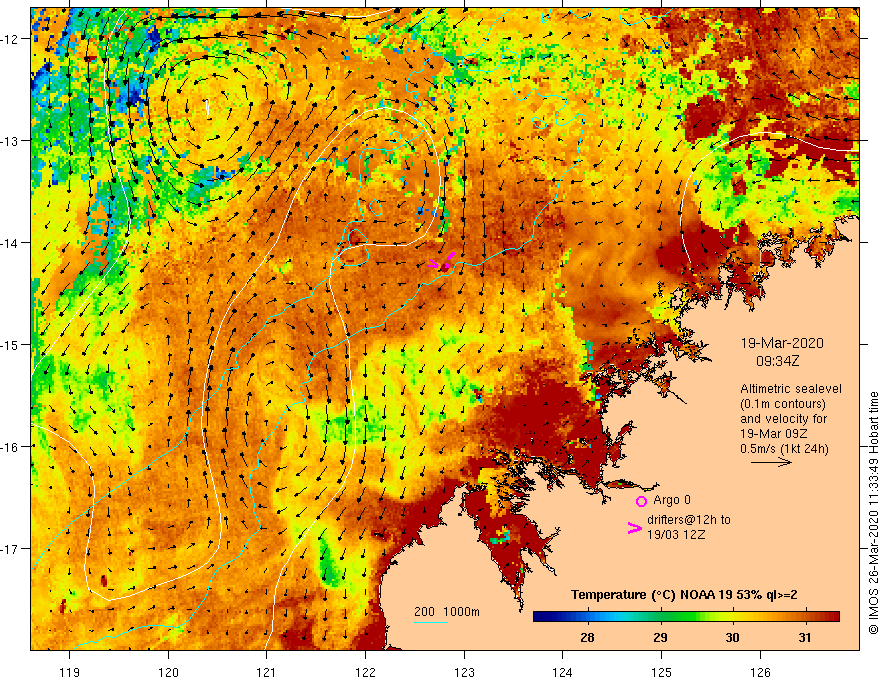Click the longitude axis label 122

point(365,672)
